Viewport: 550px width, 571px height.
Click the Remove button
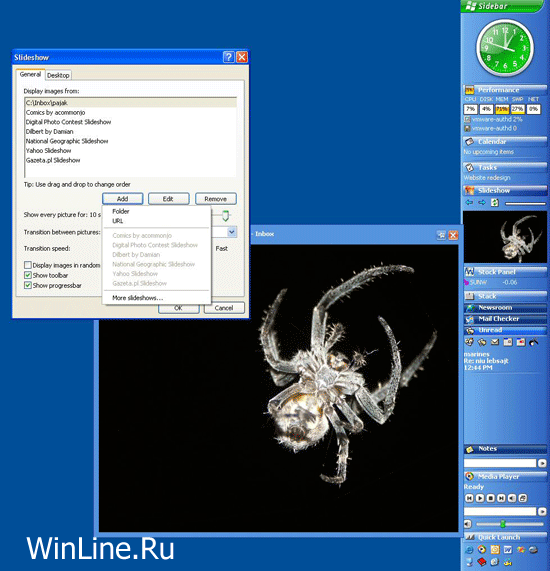(216, 199)
